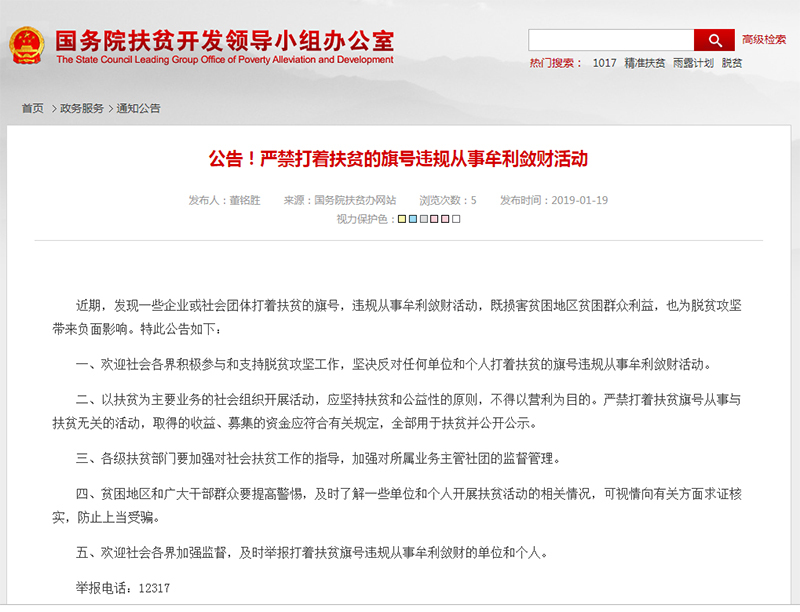The image size is (800, 612).
Task: Select hot search term 雨露计划
Action: (x=693, y=63)
